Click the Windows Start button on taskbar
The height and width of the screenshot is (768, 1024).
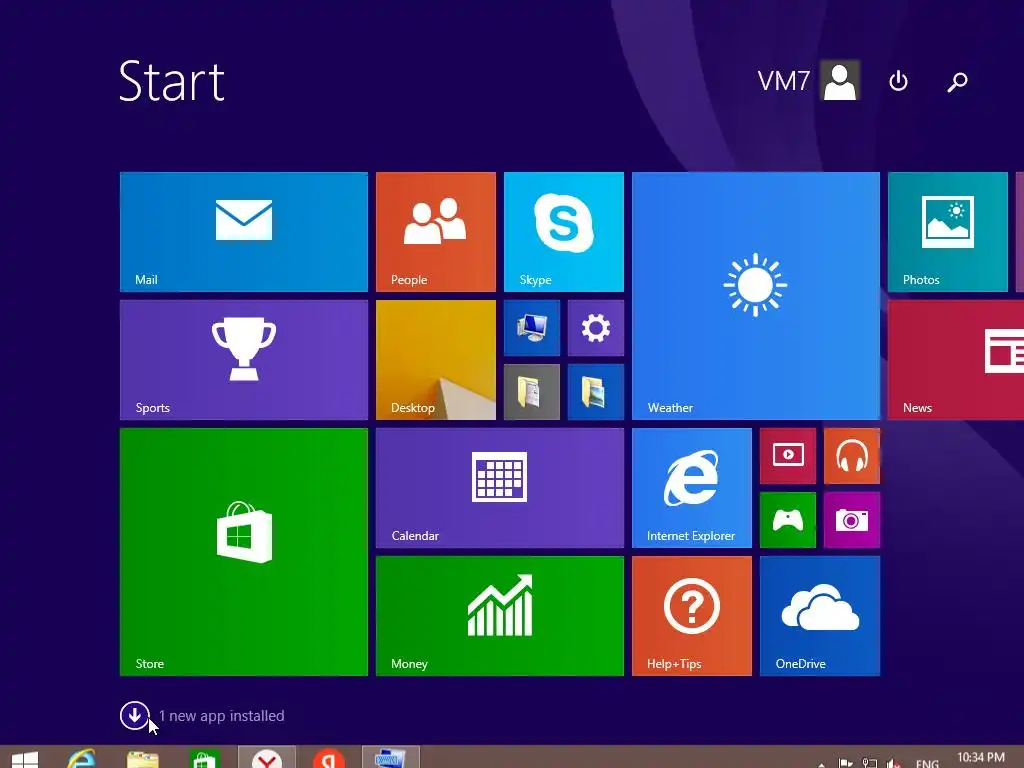click(x=25, y=760)
